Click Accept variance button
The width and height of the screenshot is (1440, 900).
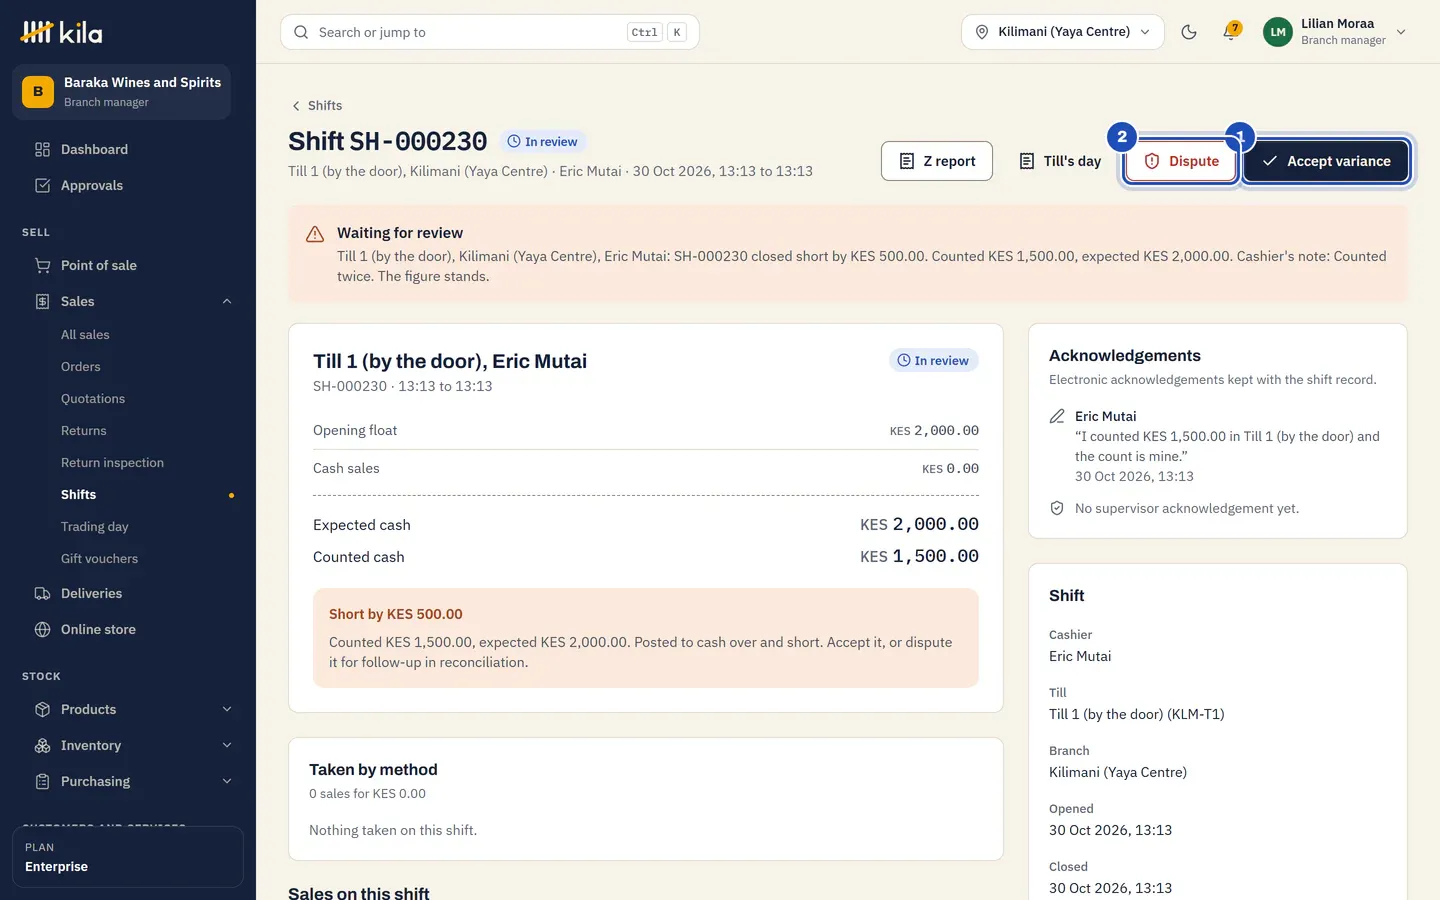(1326, 161)
